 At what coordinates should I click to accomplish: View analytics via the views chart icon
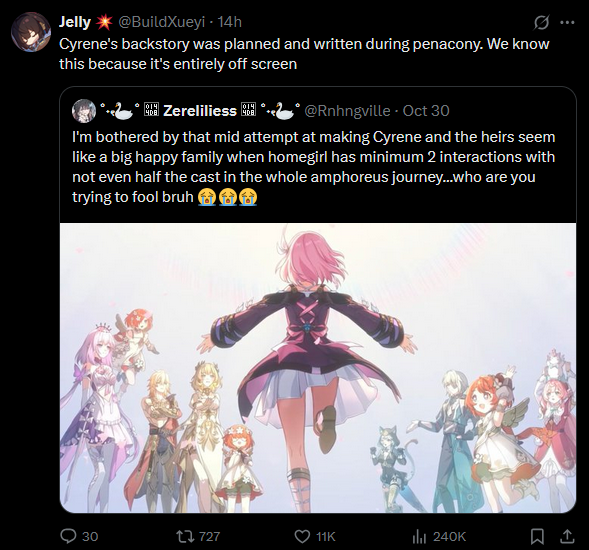click(419, 536)
